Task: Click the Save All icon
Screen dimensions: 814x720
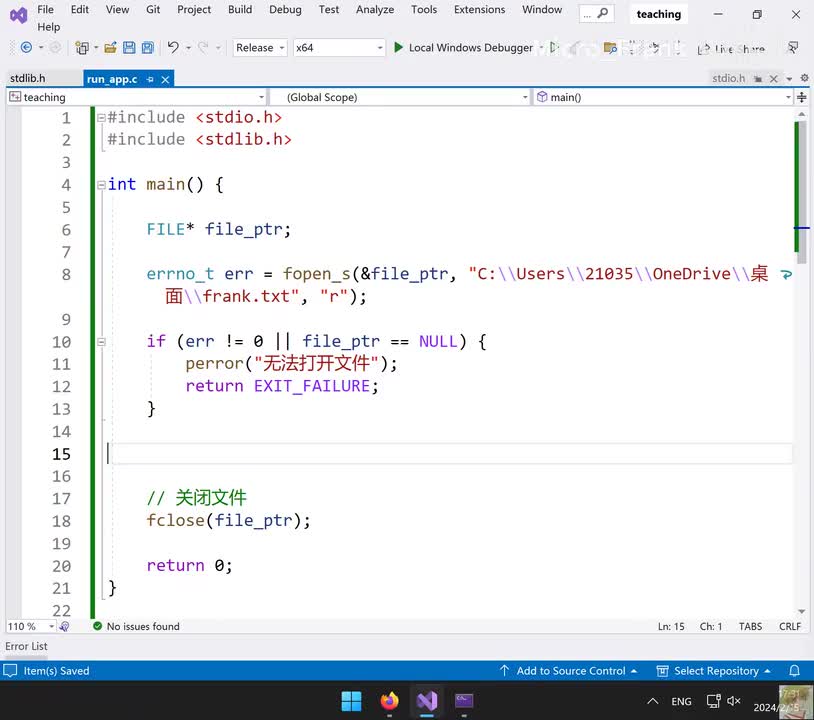Action: coord(147,48)
